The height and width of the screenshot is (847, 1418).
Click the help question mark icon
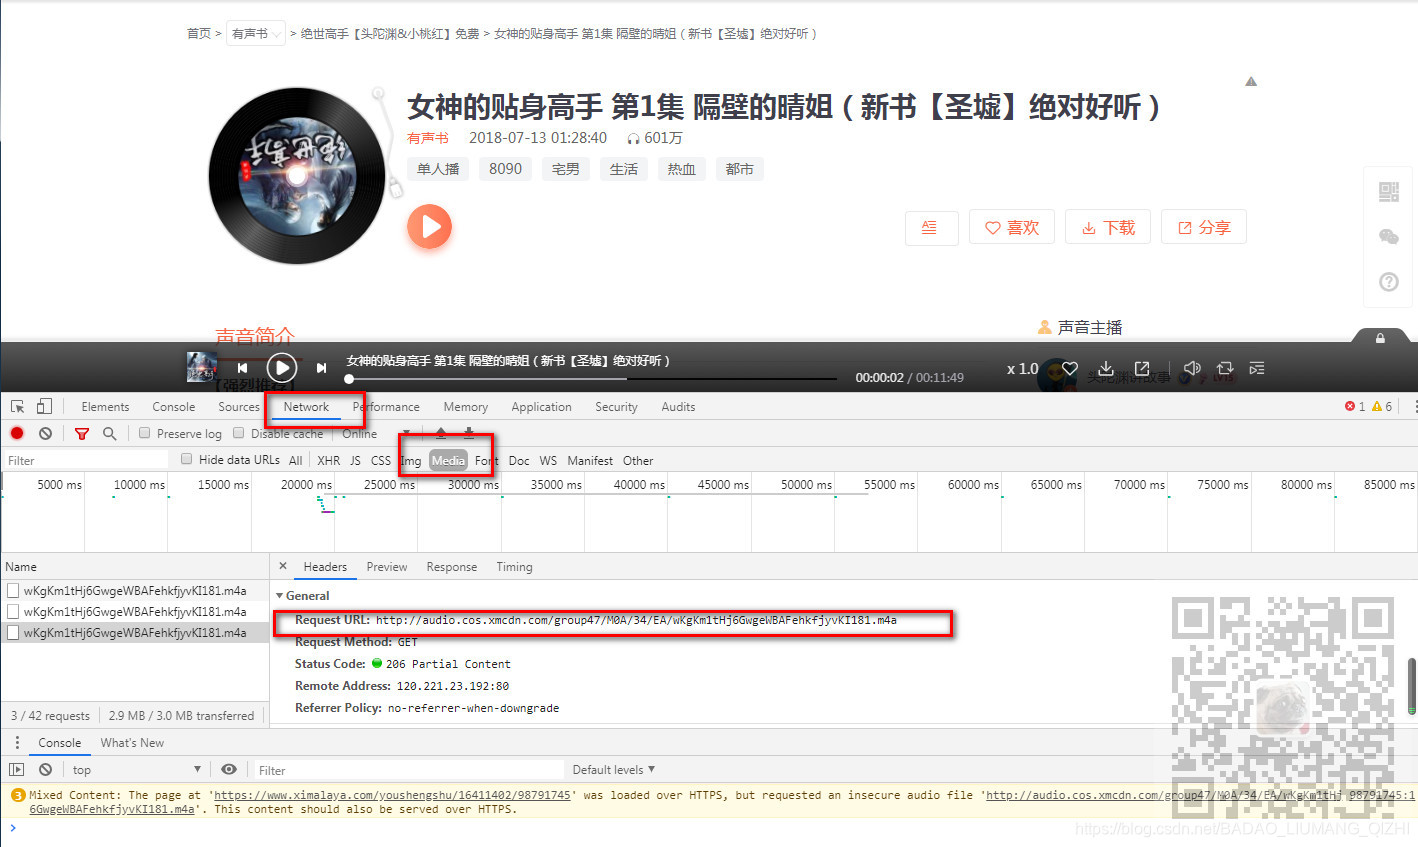(1389, 282)
